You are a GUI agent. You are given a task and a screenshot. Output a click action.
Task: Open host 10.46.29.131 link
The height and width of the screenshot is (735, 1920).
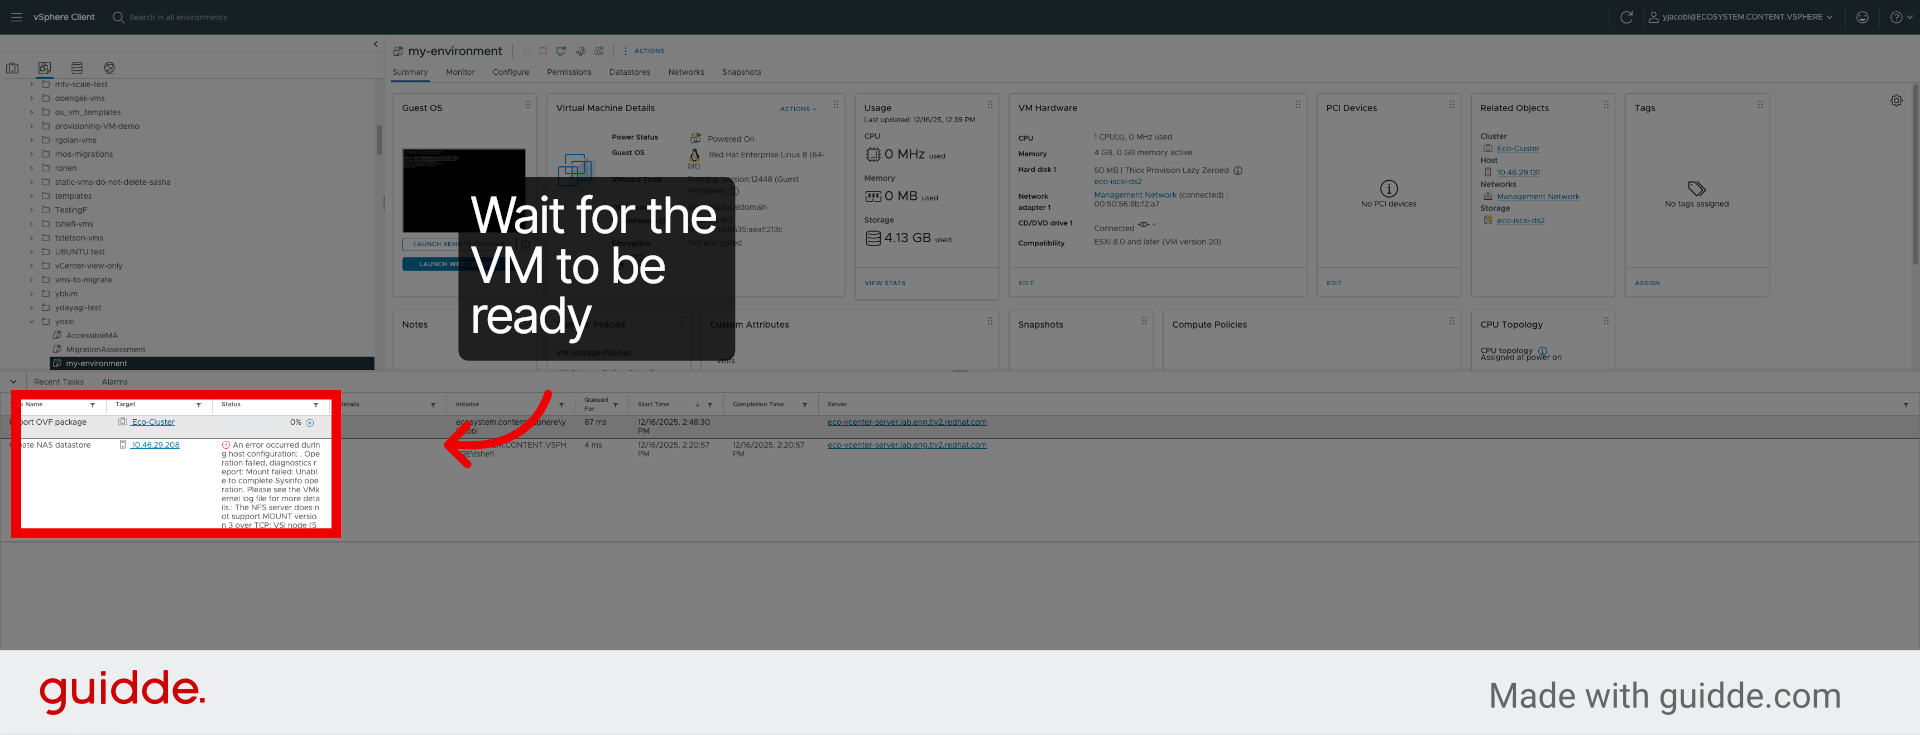[x=1518, y=173]
